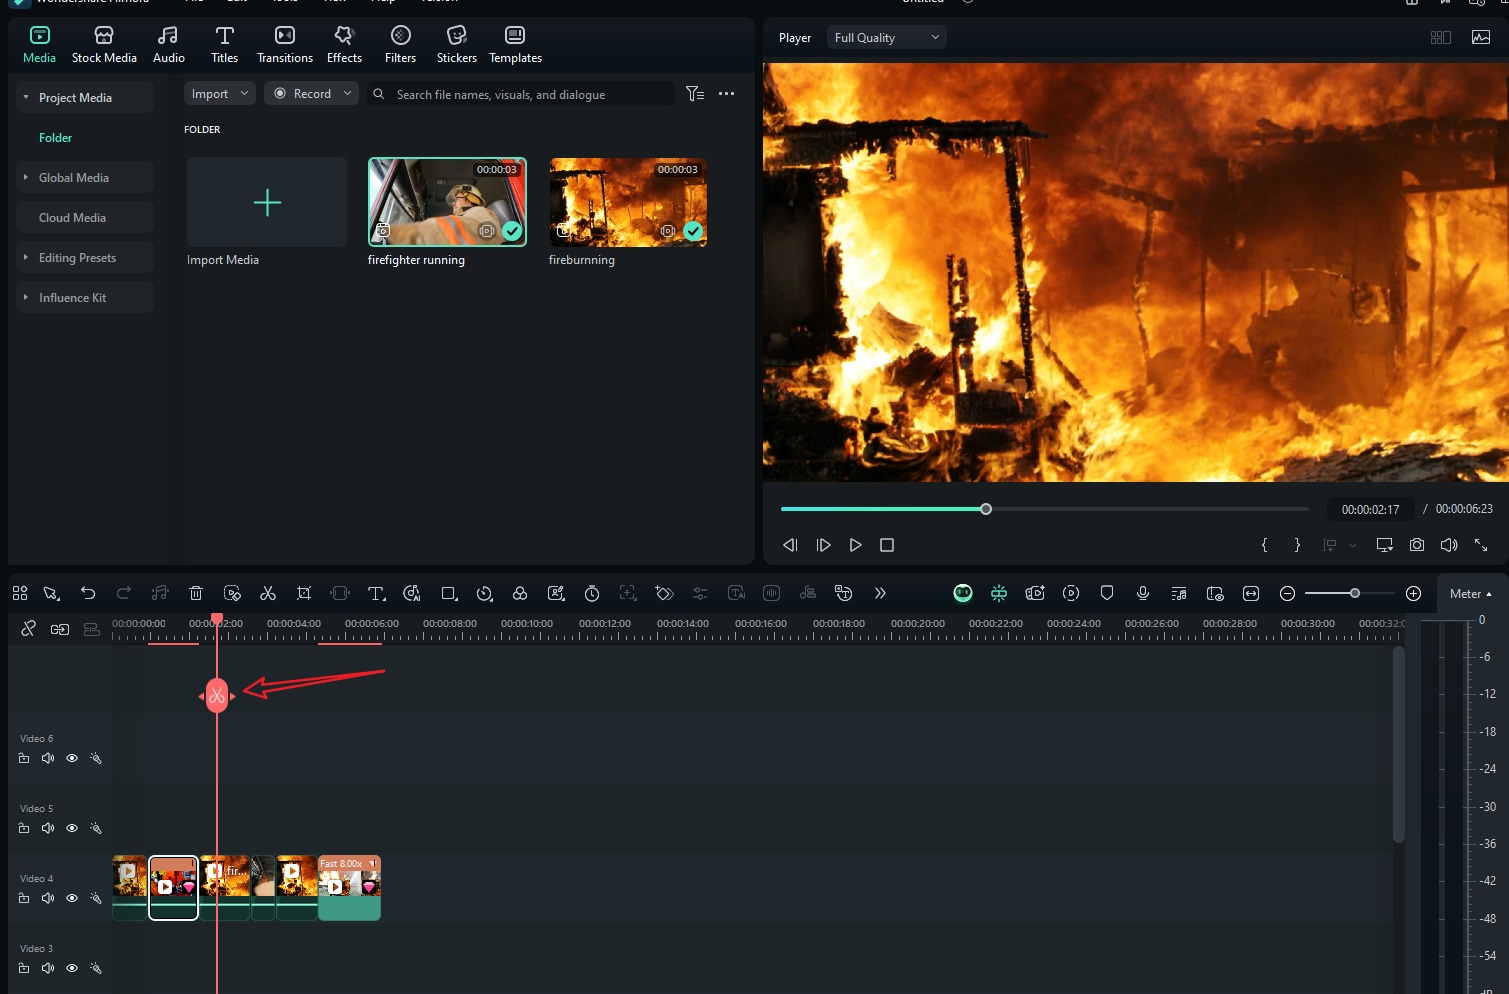
Task: Hide the Video 4 track with eye icon
Action: tap(72, 899)
